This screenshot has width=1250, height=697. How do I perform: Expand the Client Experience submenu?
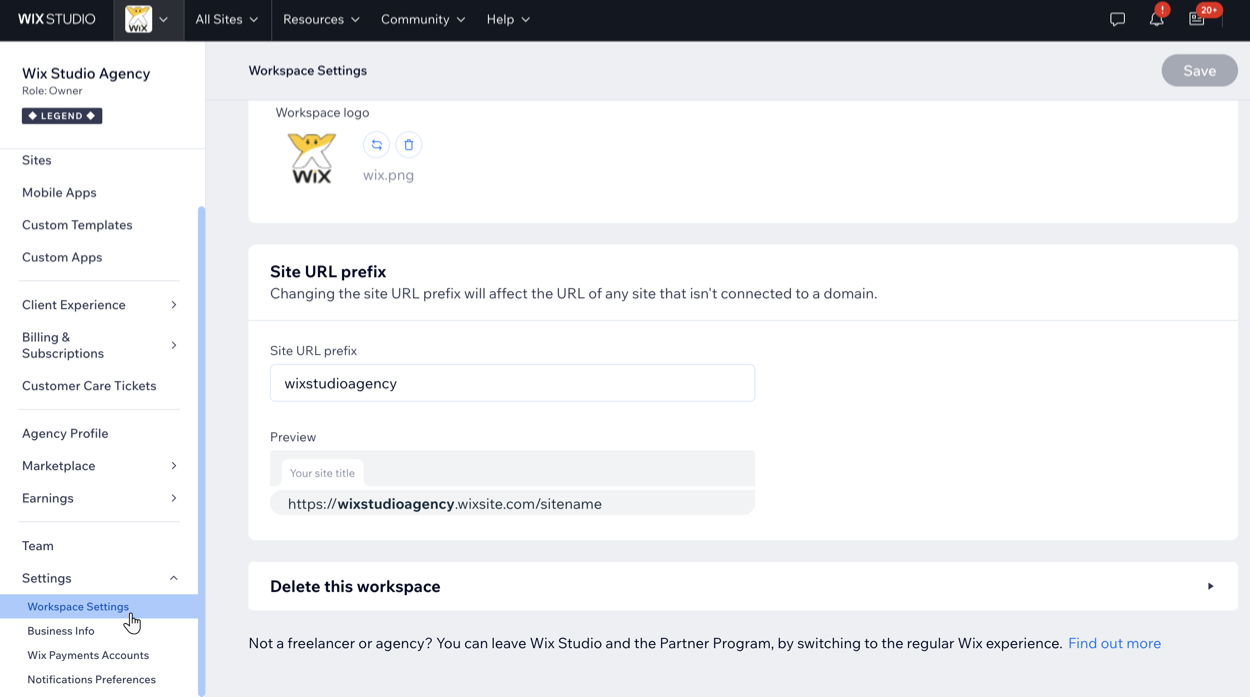pyautogui.click(x=173, y=305)
